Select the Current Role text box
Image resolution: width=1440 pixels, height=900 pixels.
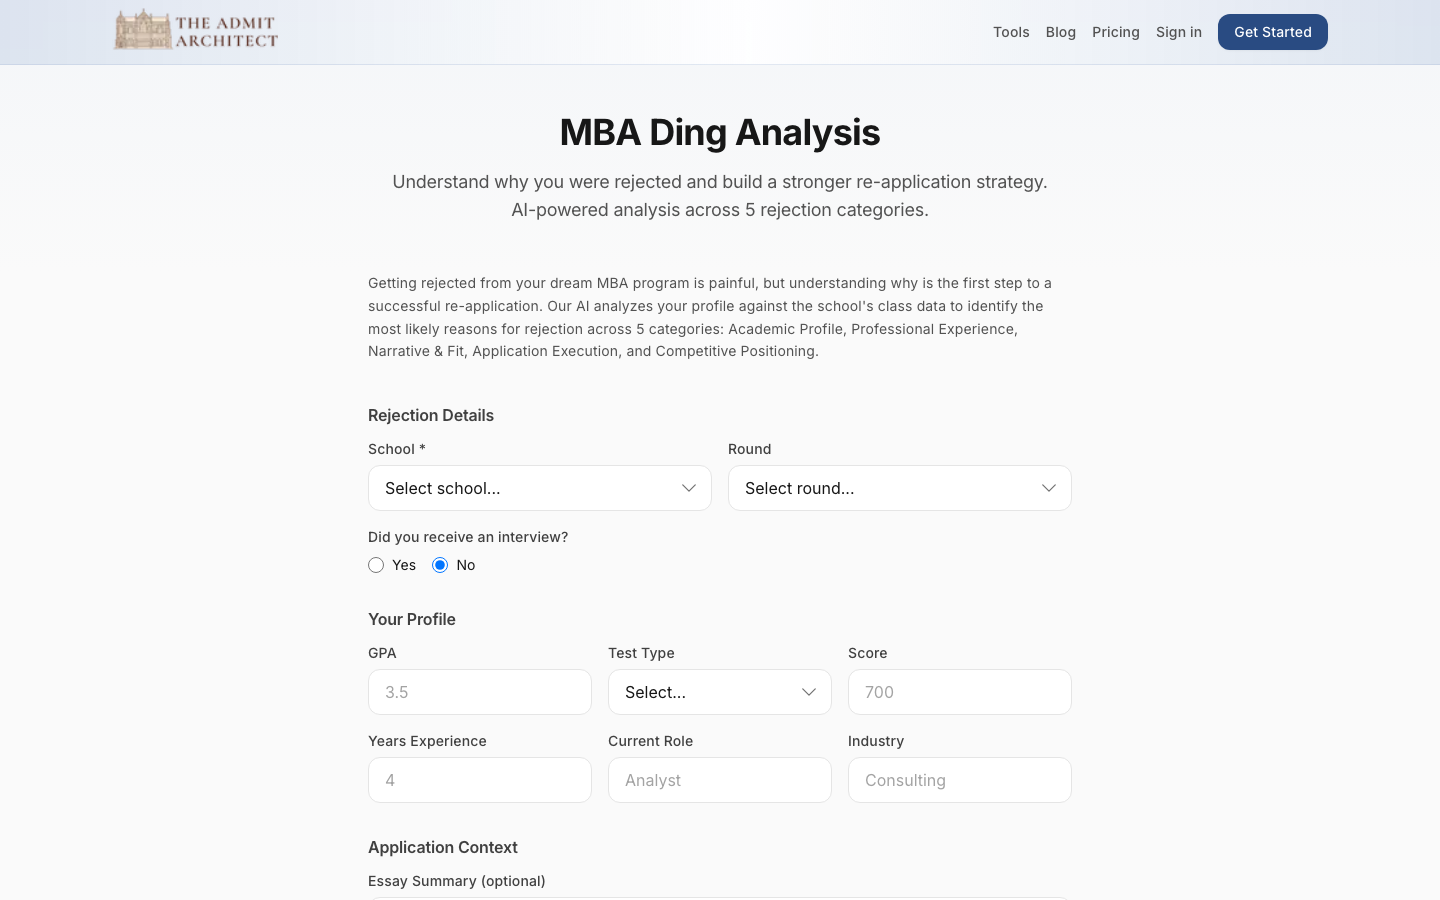pos(720,780)
